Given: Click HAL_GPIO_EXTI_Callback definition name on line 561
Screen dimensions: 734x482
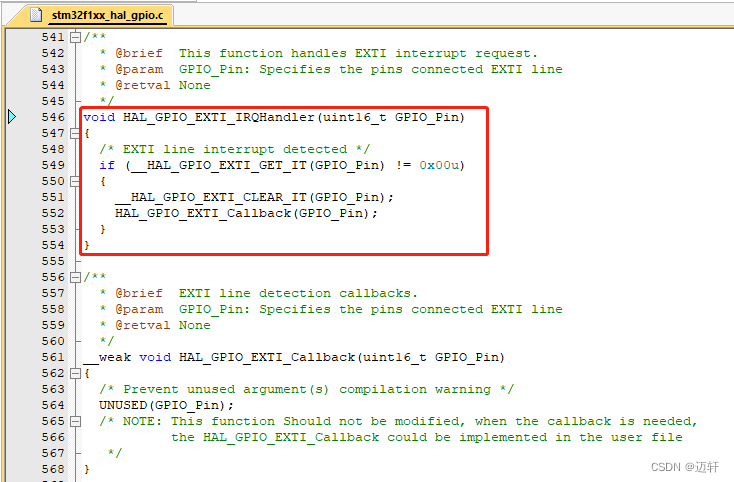Looking at the screenshot, I should [267, 358].
